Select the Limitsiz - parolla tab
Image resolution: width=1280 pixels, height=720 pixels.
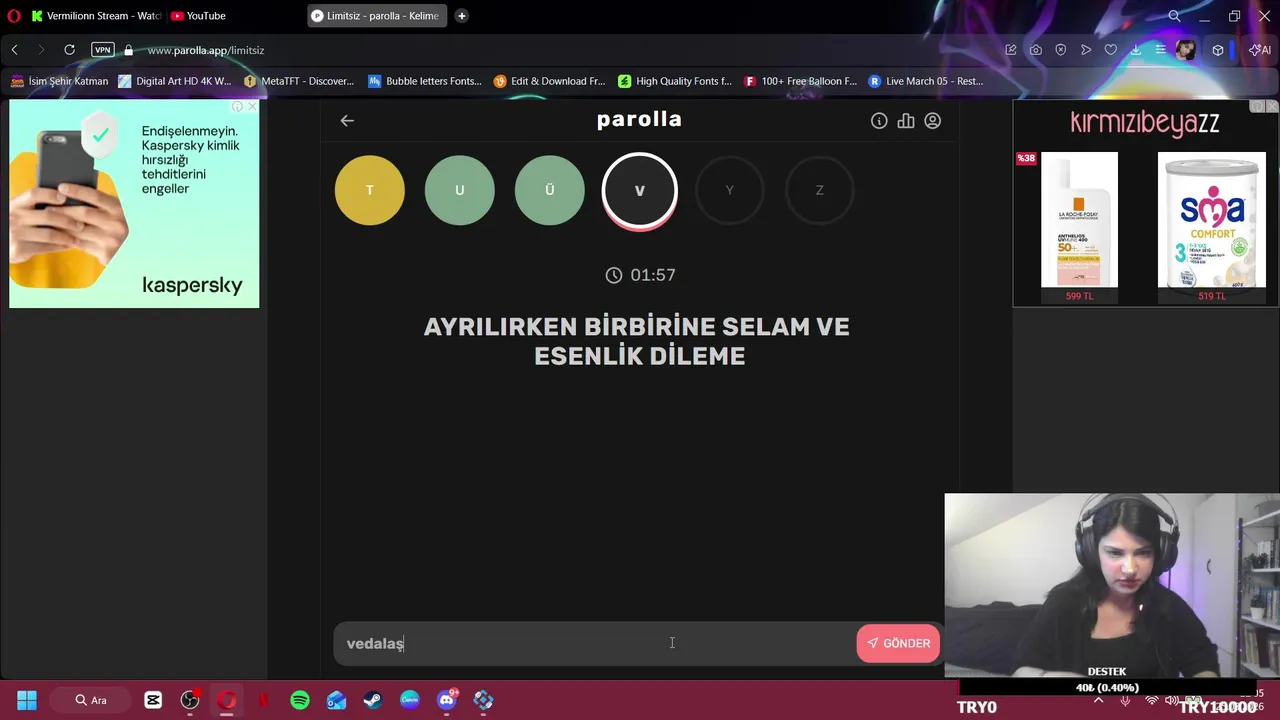coord(375,16)
